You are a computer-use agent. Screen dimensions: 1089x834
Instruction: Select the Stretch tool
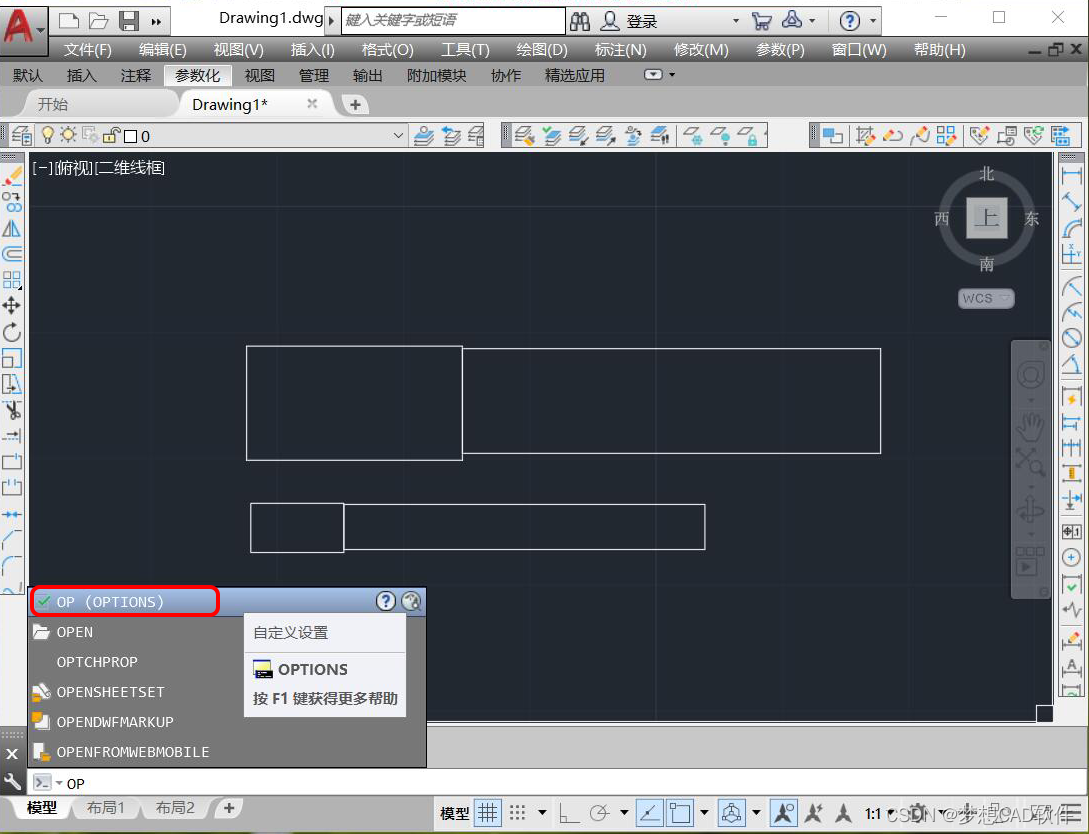point(12,384)
